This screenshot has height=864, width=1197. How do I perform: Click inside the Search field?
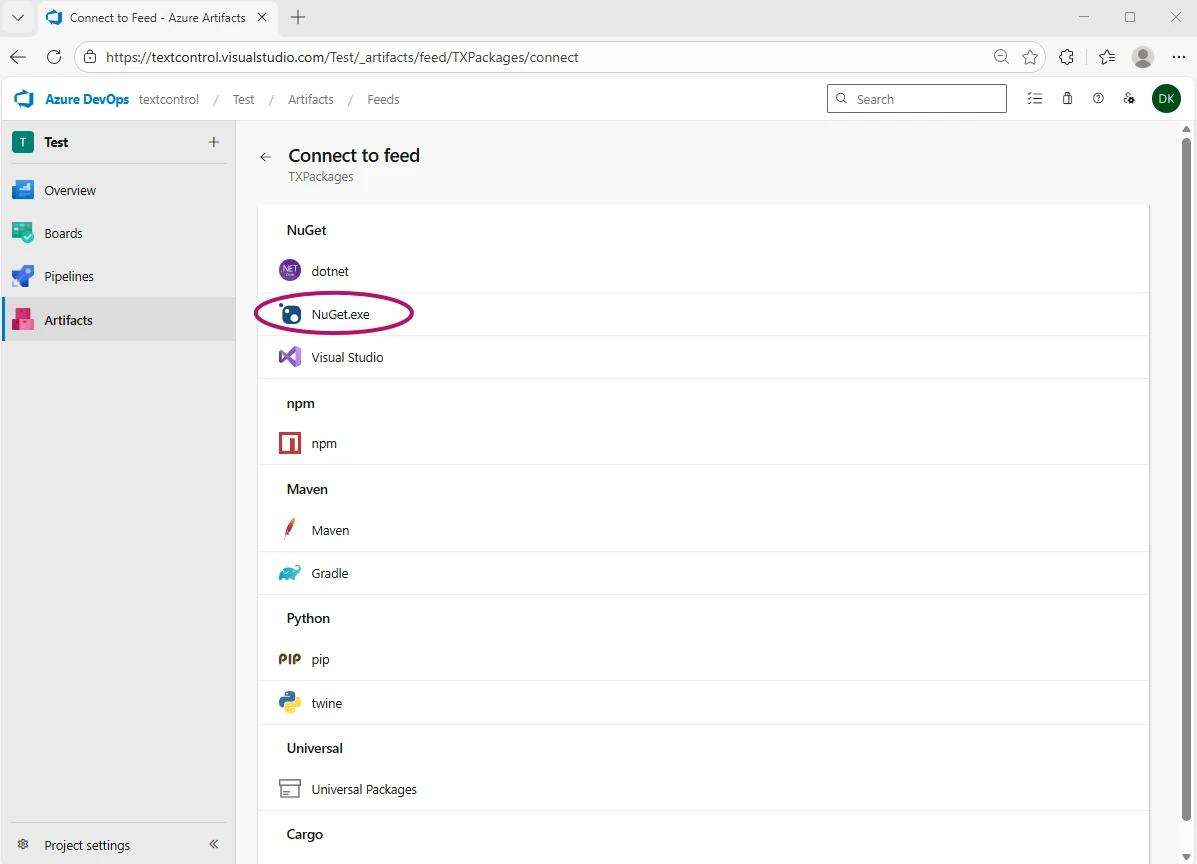916,98
